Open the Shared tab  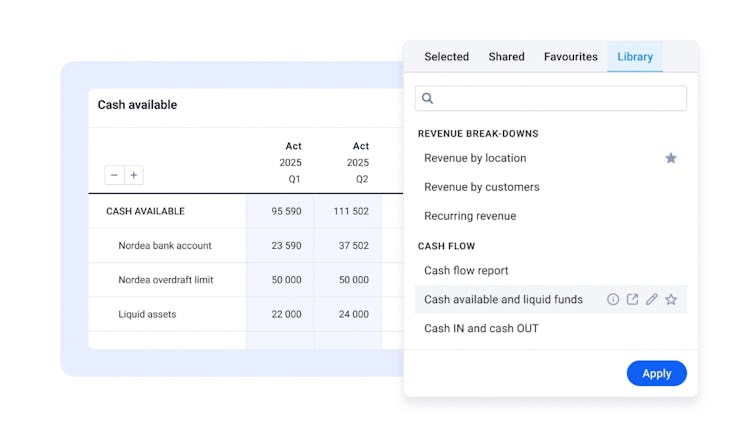pyautogui.click(x=506, y=57)
